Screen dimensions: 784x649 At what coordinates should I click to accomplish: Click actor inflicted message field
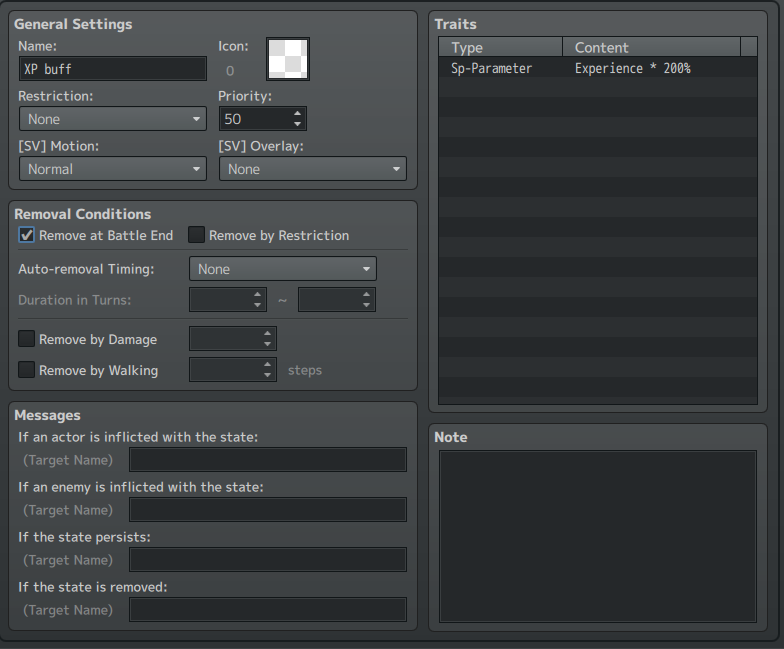click(x=268, y=460)
